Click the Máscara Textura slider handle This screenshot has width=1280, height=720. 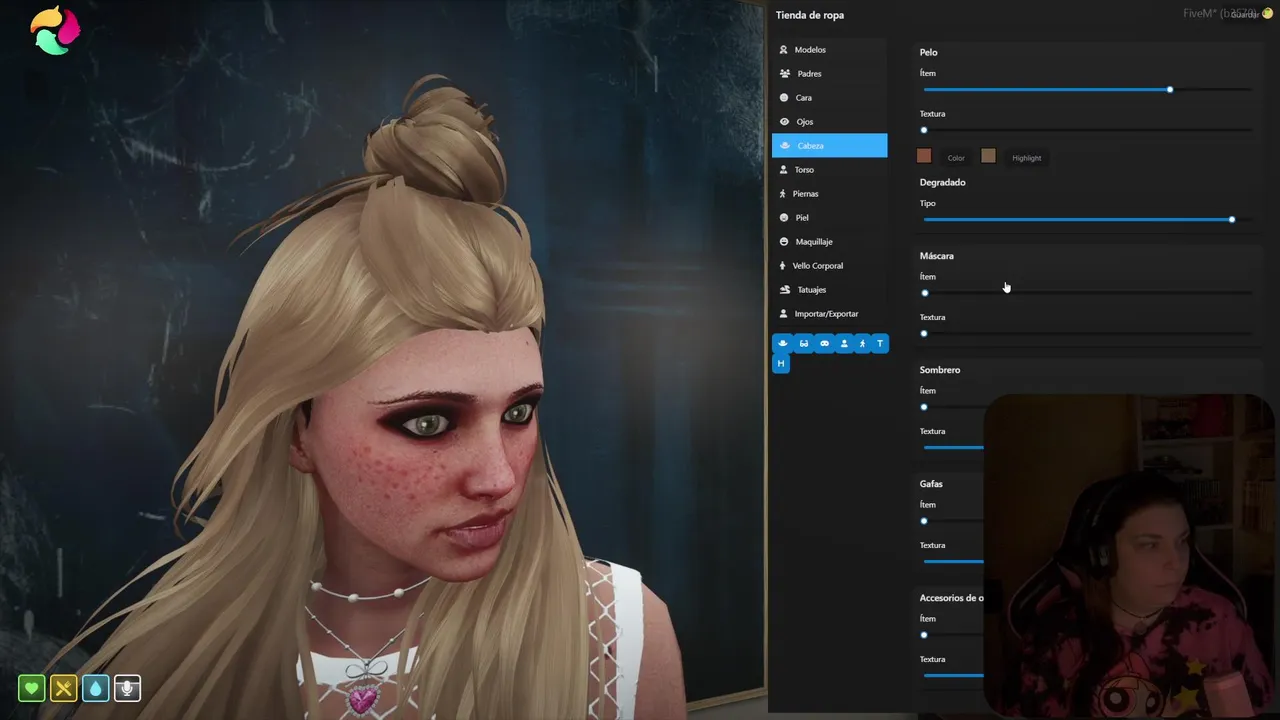[x=924, y=334]
